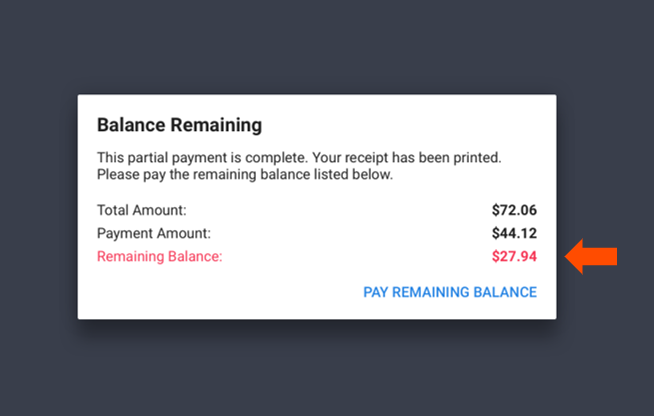
Task: Click the $72.06 total amount value
Action: coord(514,210)
